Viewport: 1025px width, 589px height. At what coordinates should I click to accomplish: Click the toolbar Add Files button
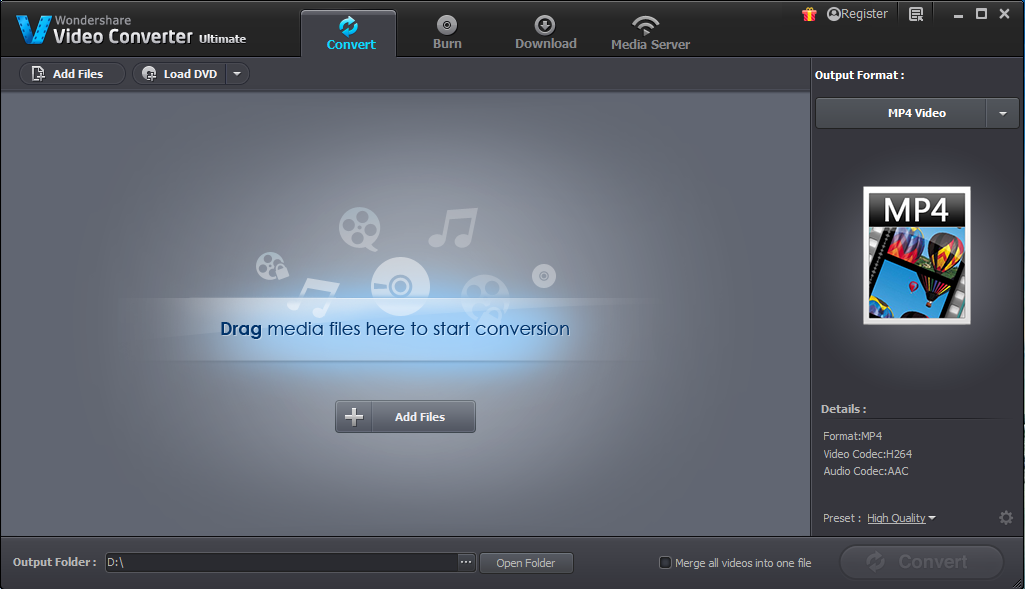[x=72, y=74]
